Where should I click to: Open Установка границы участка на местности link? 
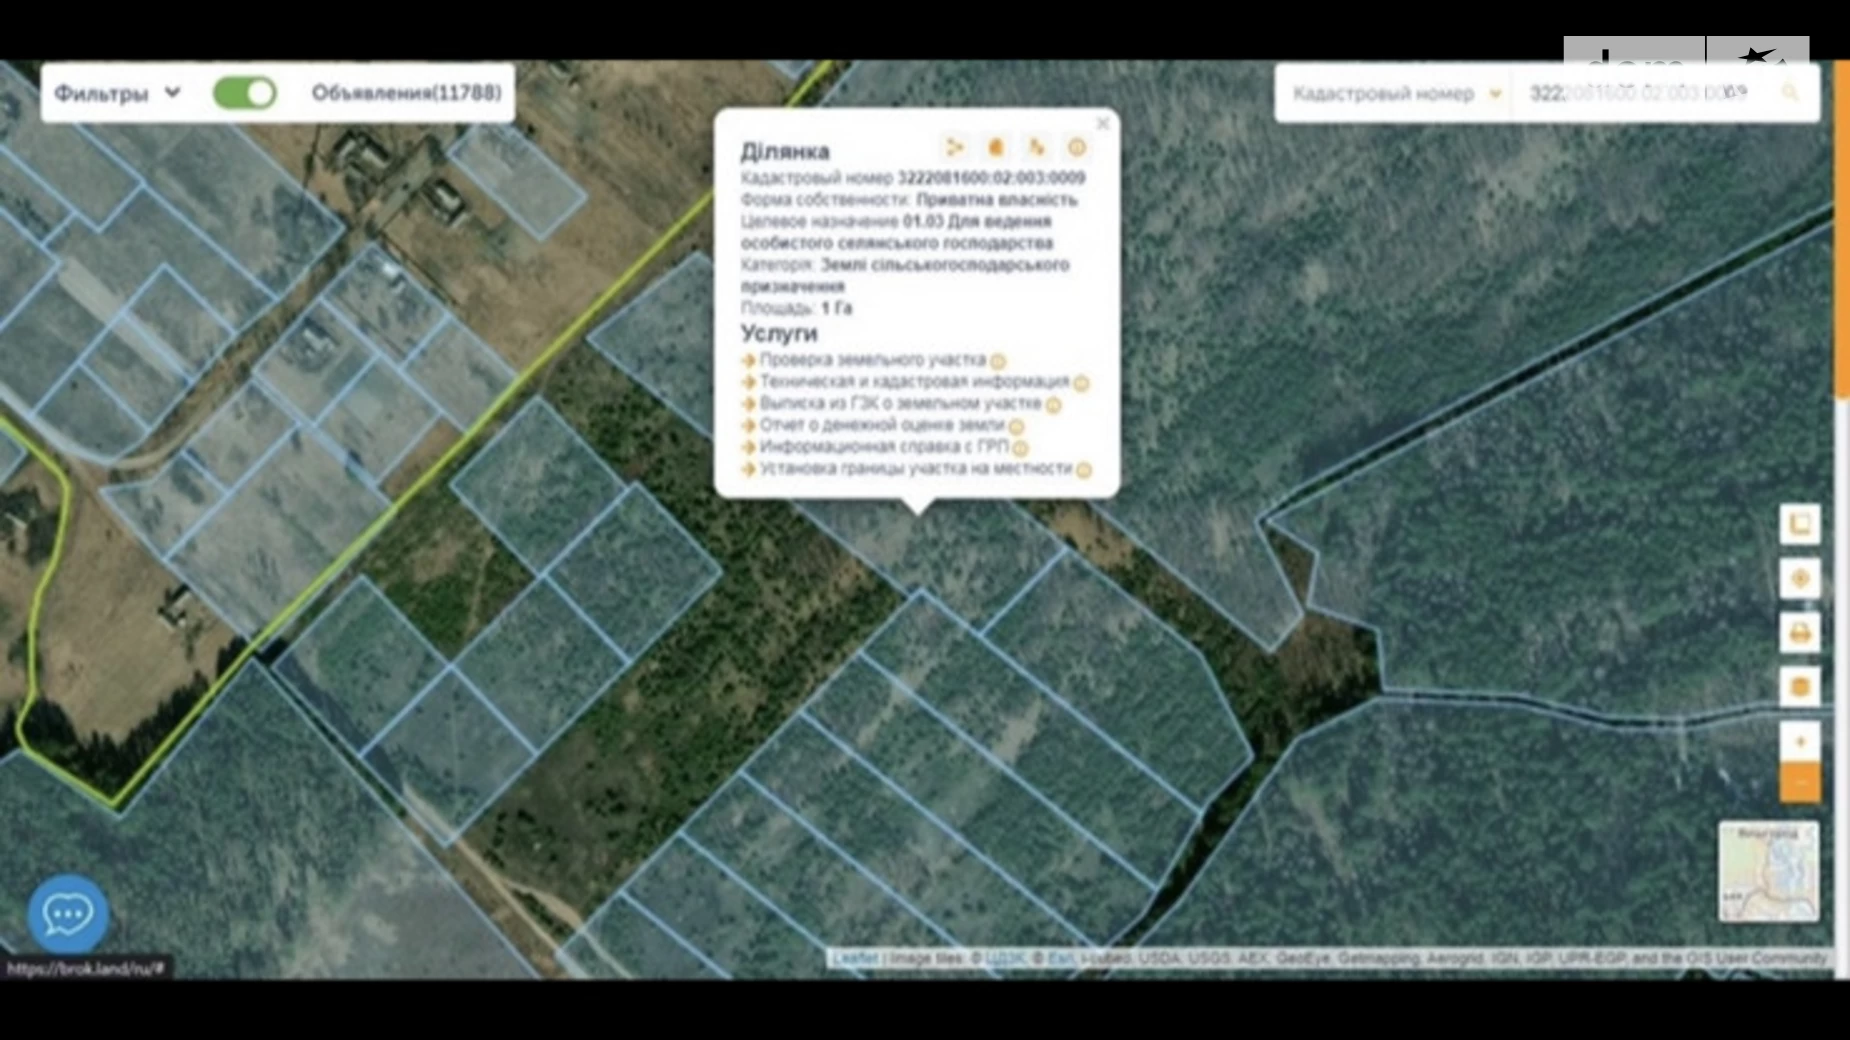(x=915, y=468)
